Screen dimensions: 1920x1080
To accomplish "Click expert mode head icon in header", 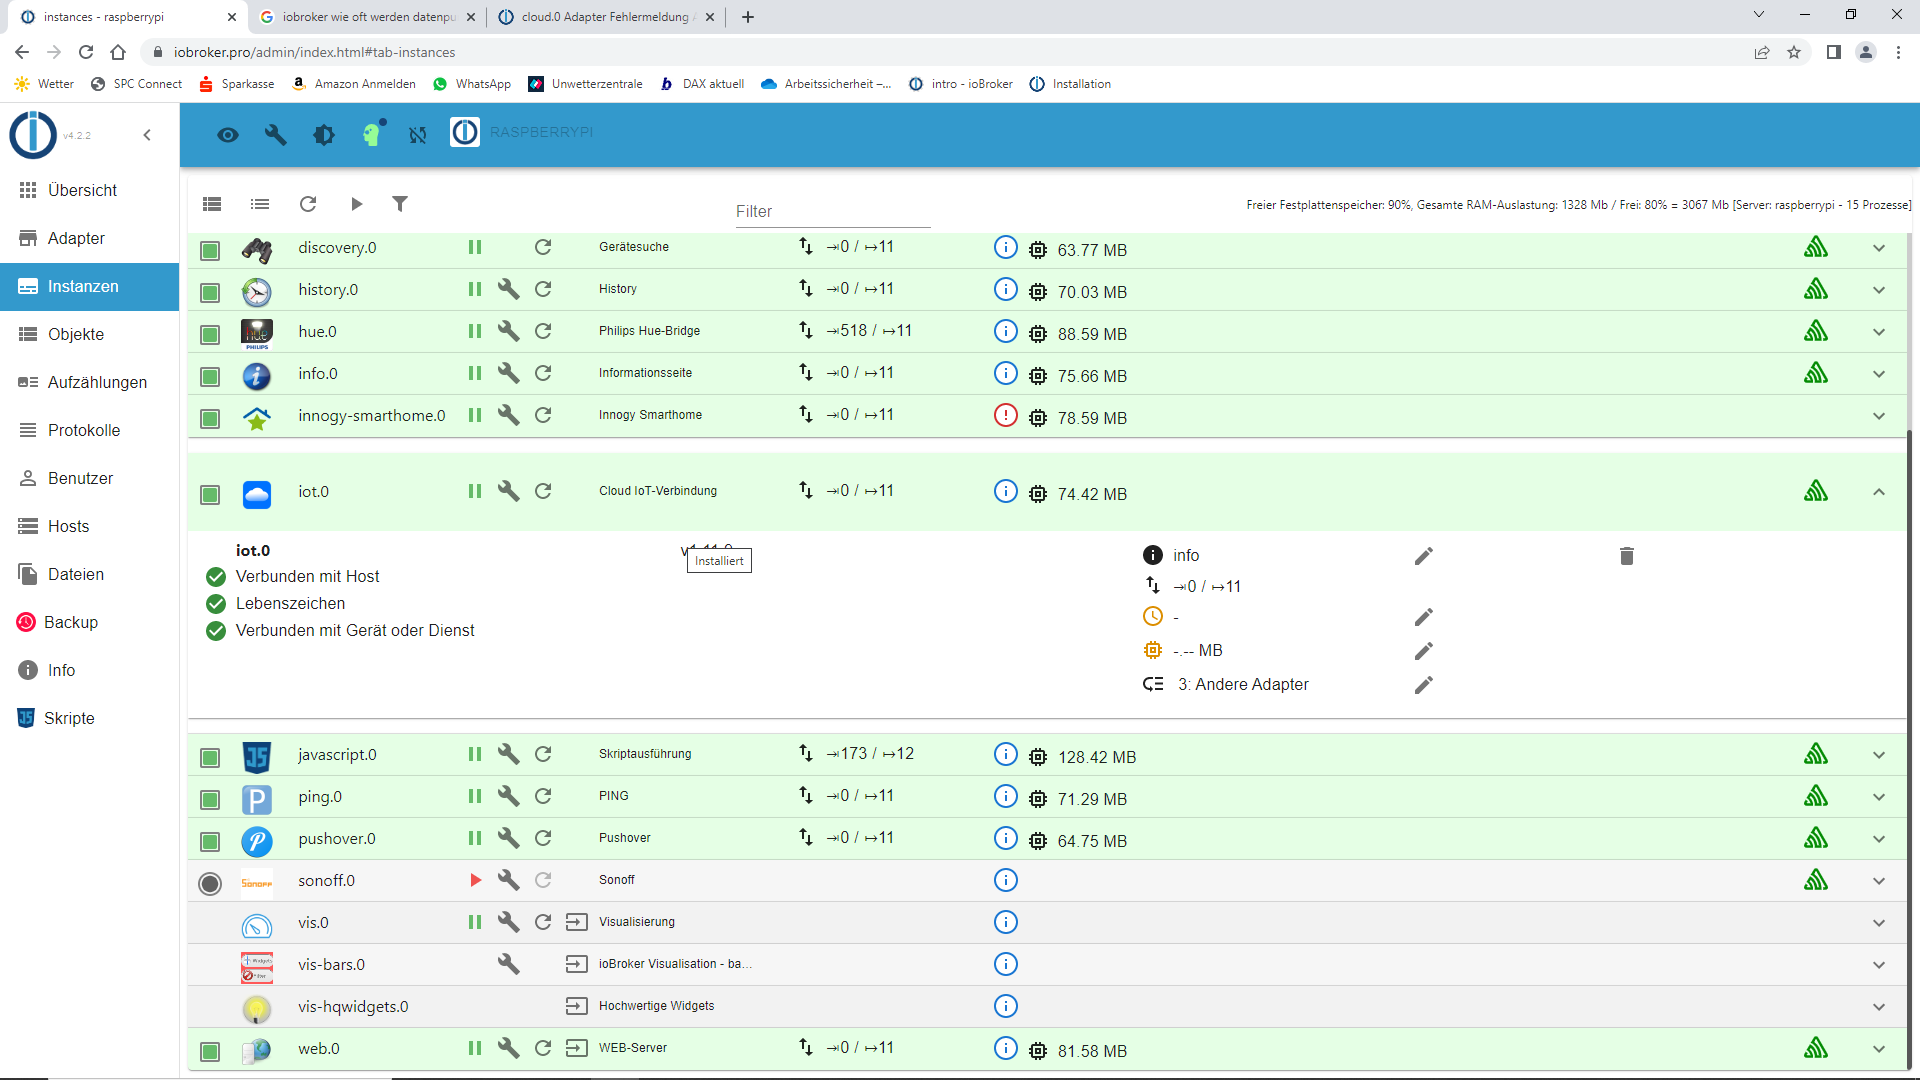I will tap(373, 133).
